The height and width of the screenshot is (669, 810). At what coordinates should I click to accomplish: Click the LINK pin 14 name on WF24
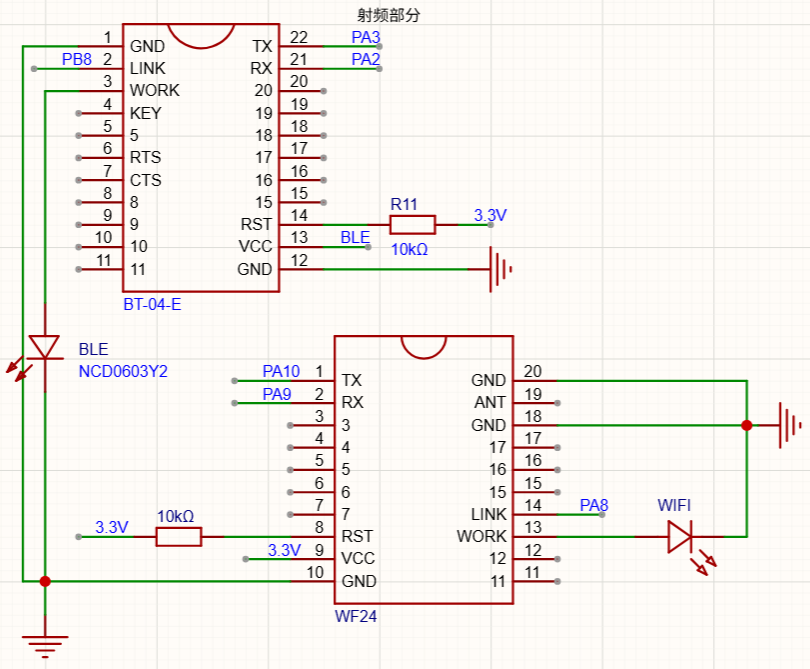(x=489, y=514)
